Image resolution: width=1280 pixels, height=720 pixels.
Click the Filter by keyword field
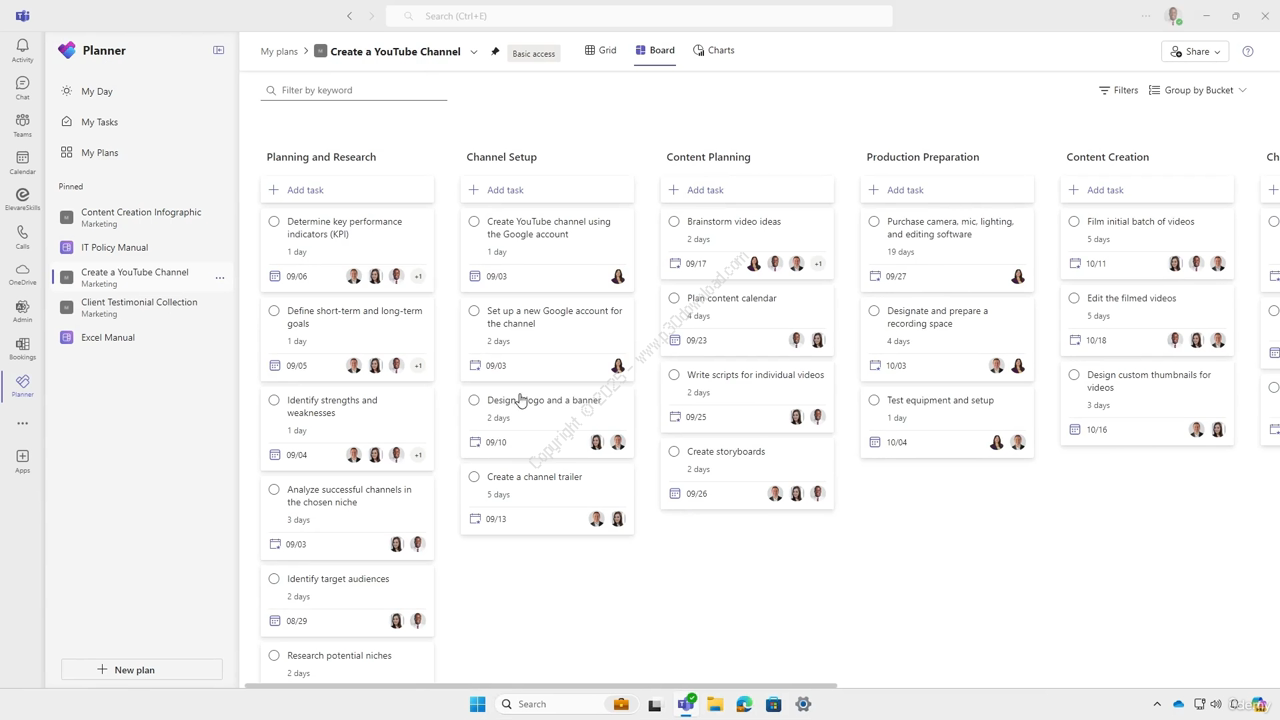click(x=355, y=90)
